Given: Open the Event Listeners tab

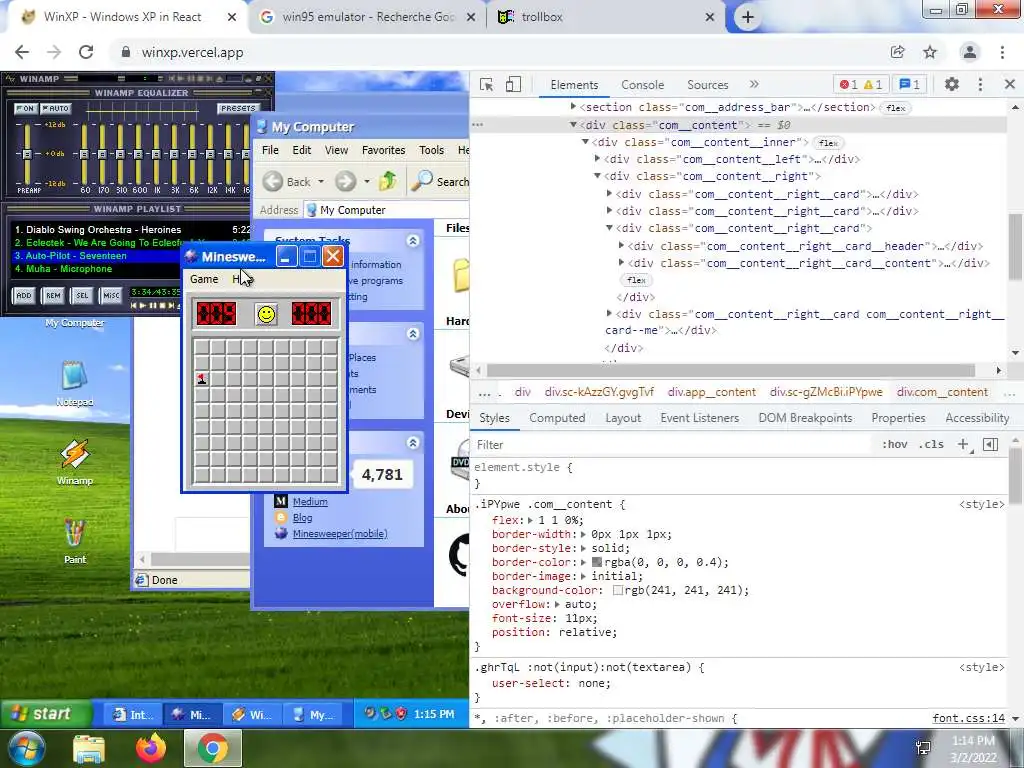Looking at the screenshot, I should click(699, 418).
